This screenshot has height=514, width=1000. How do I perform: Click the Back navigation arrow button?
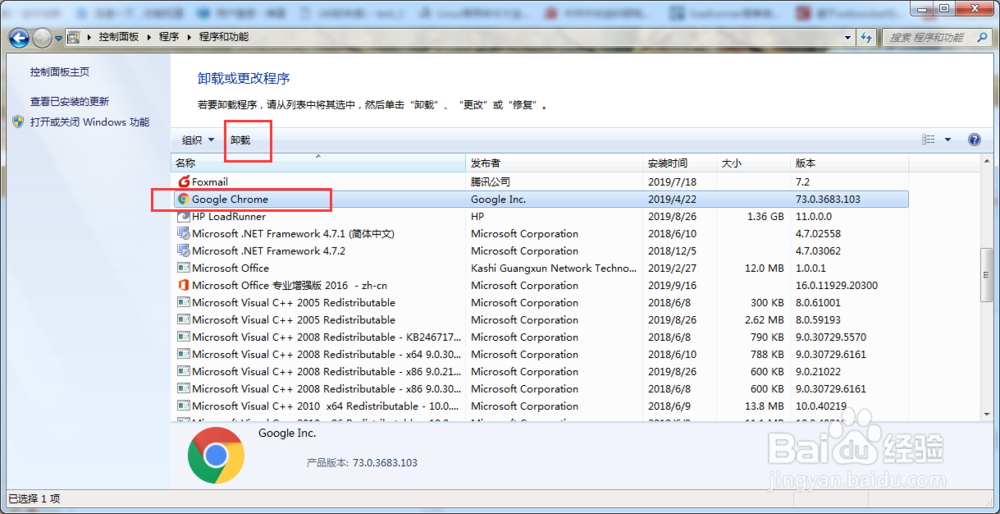tap(19, 38)
